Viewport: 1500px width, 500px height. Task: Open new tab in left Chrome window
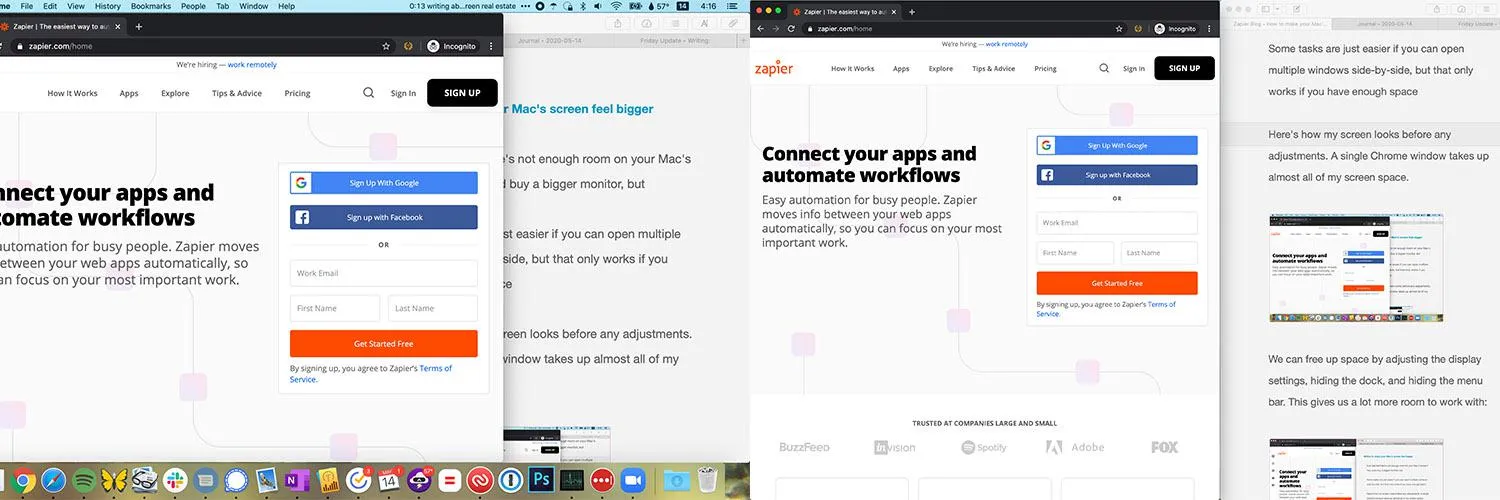(x=138, y=27)
